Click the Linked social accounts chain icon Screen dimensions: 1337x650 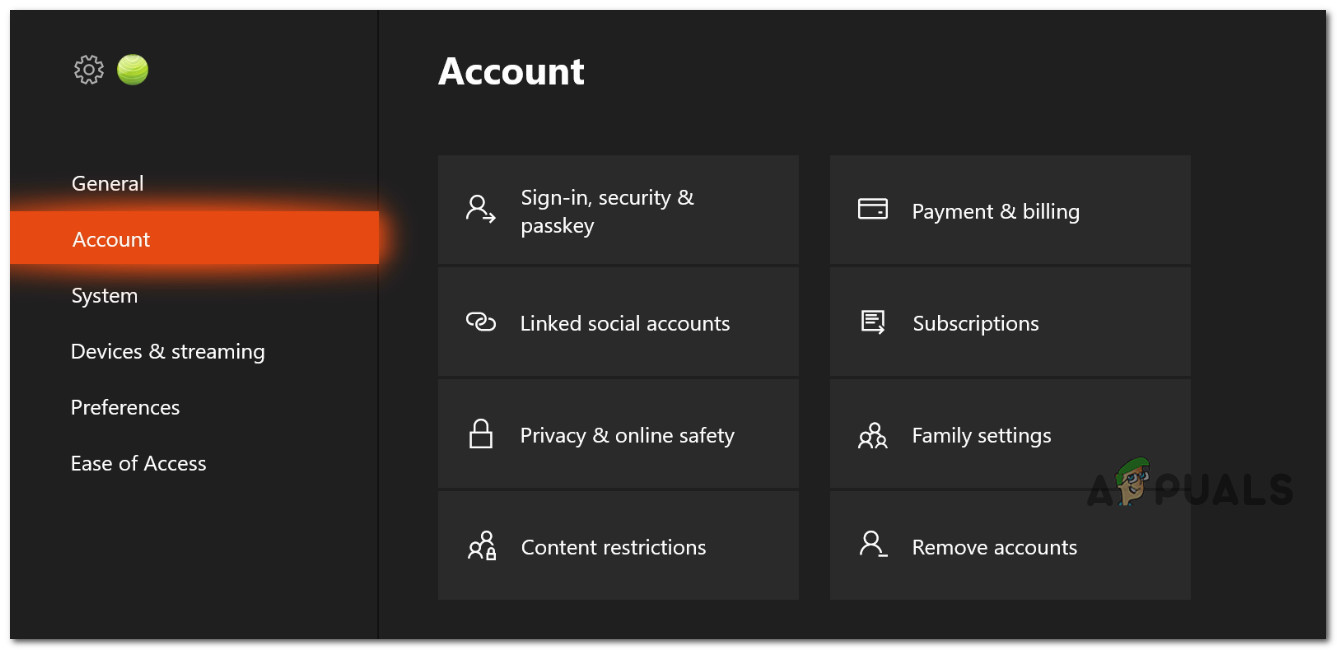click(481, 322)
